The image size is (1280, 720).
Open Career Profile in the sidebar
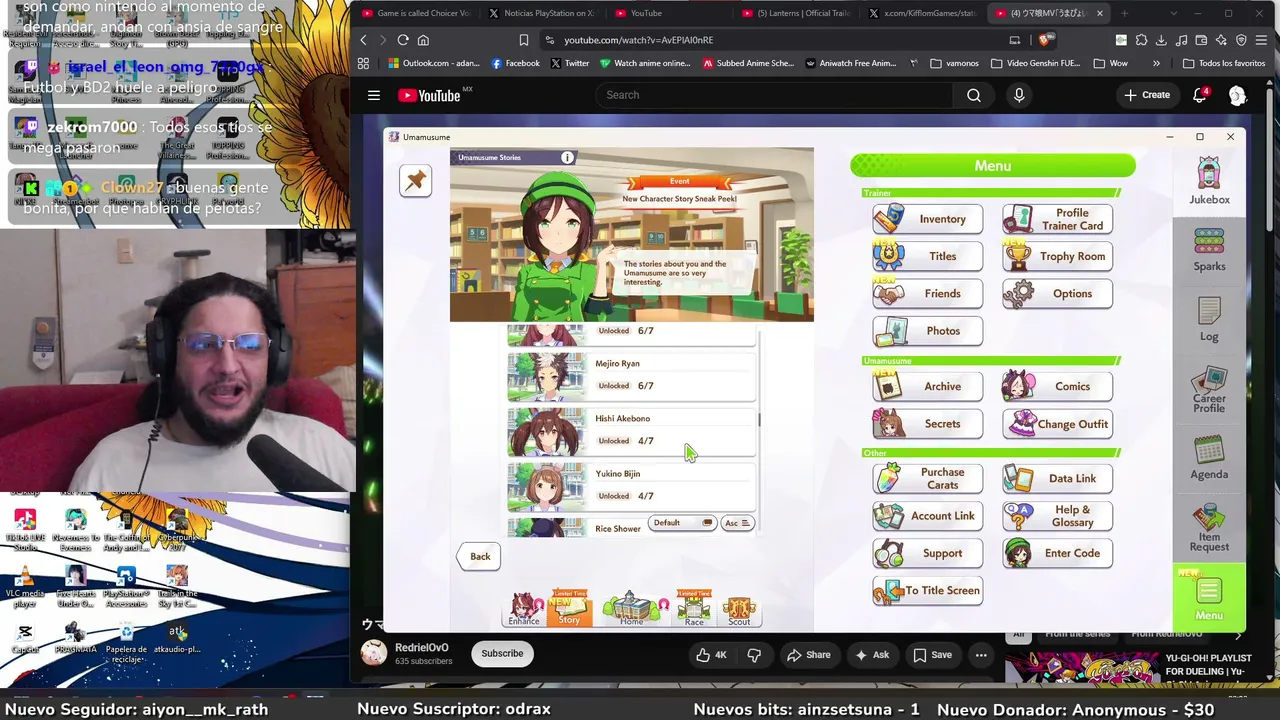(x=1209, y=390)
